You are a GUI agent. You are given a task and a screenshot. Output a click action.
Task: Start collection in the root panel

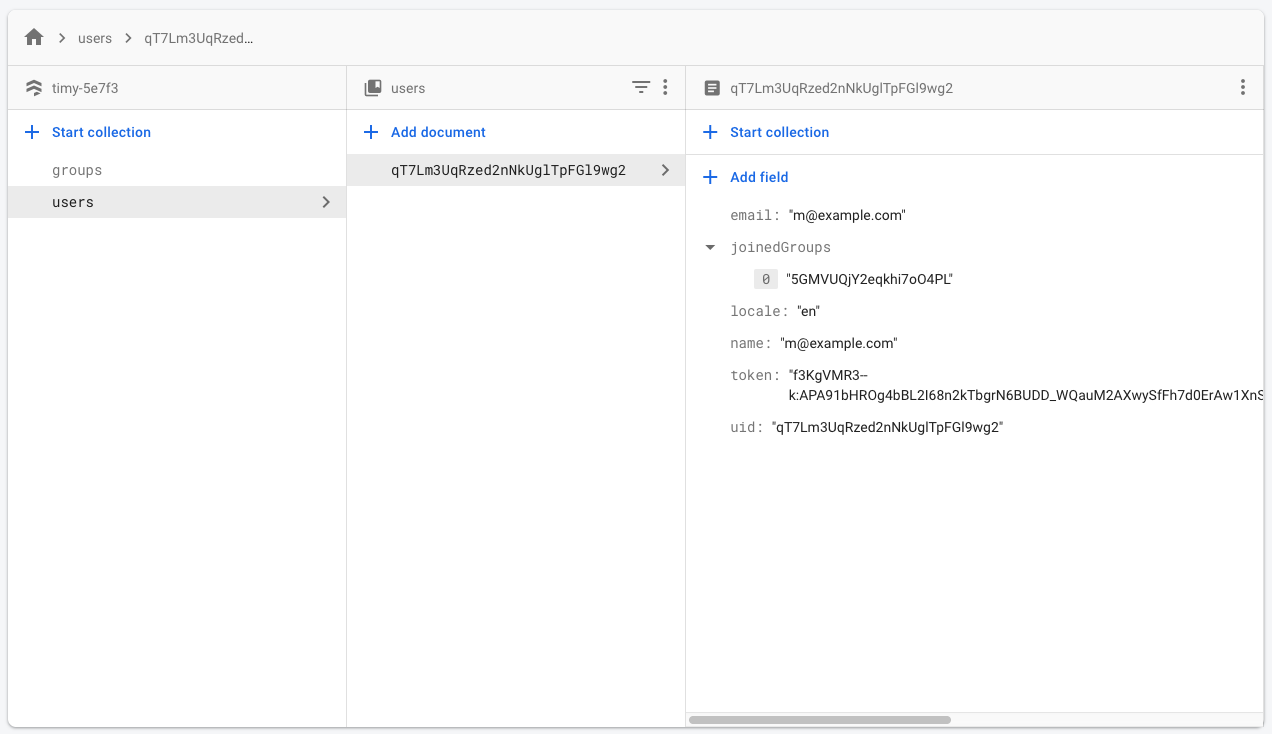pos(101,132)
